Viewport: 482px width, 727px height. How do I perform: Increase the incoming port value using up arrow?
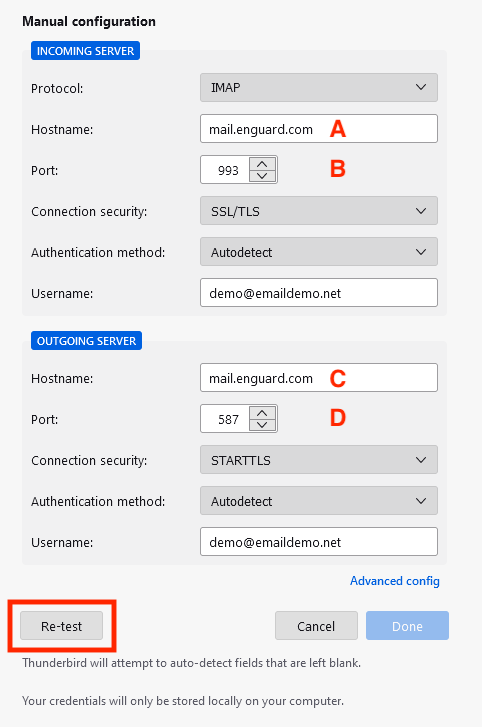click(262, 164)
